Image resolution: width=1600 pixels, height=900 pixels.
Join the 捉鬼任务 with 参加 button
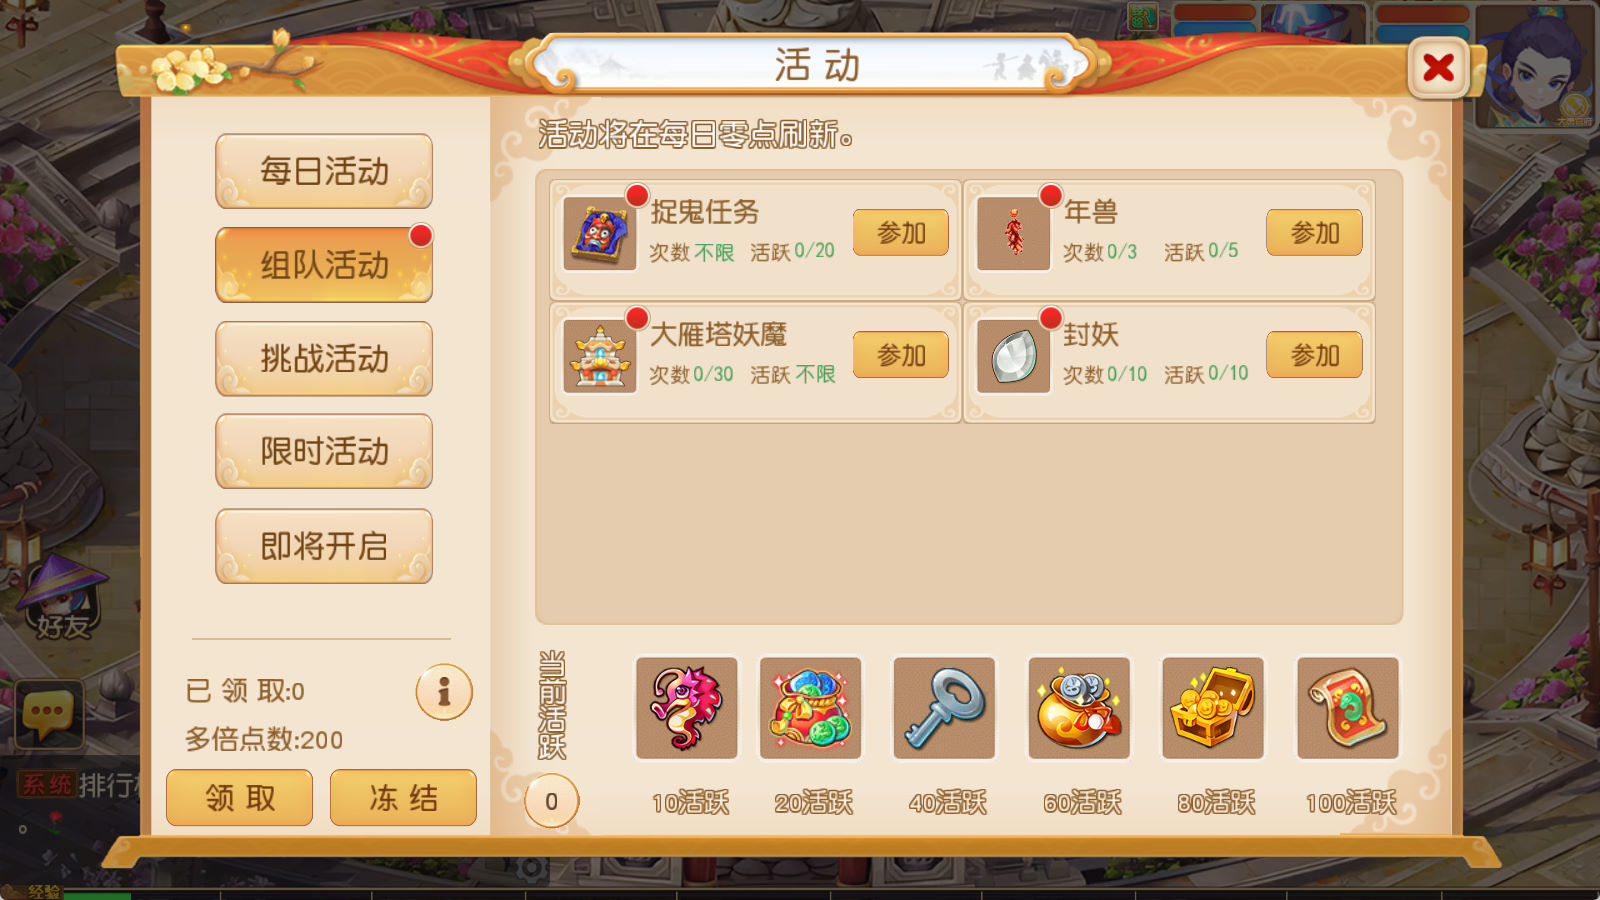901,233
